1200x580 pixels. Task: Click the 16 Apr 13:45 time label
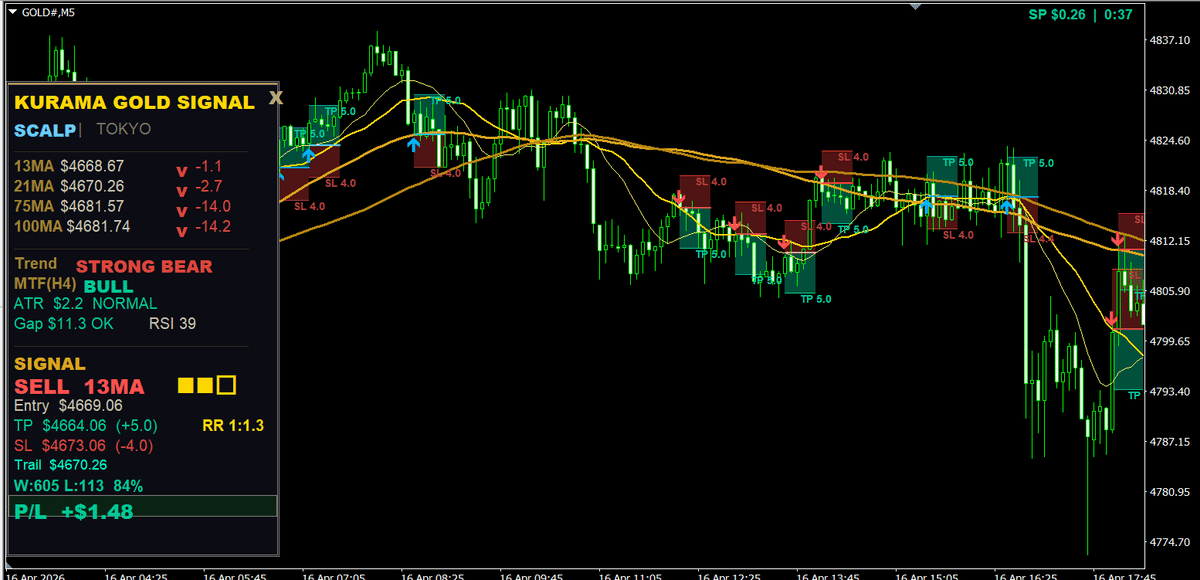tap(830, 575)
